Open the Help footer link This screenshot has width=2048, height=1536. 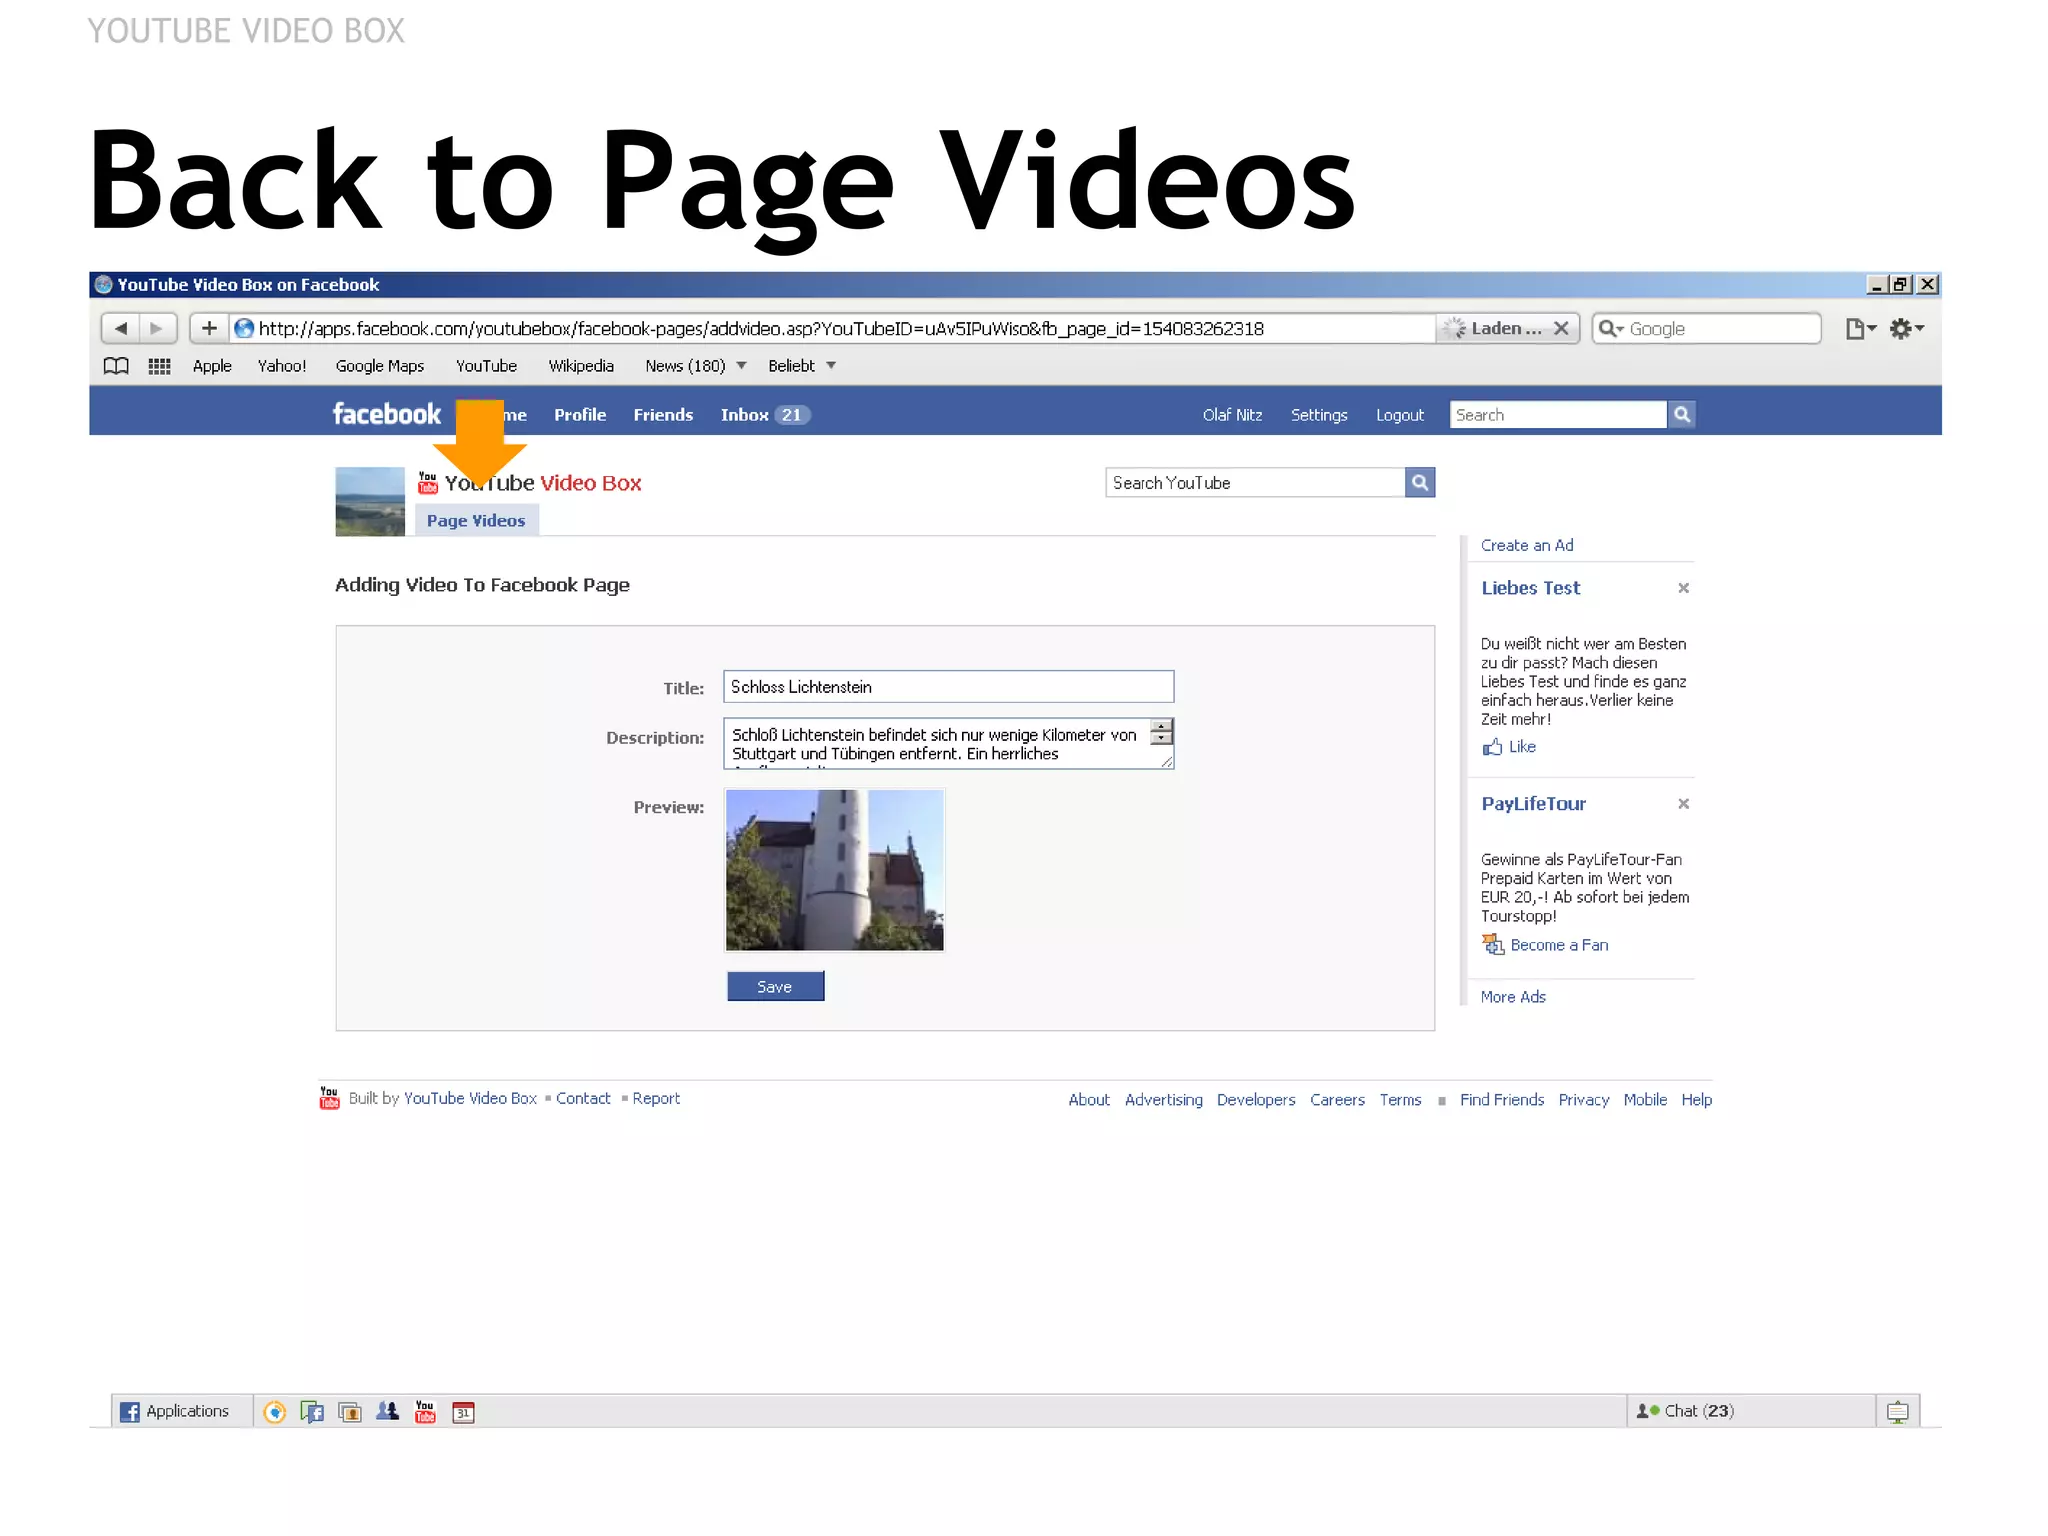click(x=1696, y=1100)
